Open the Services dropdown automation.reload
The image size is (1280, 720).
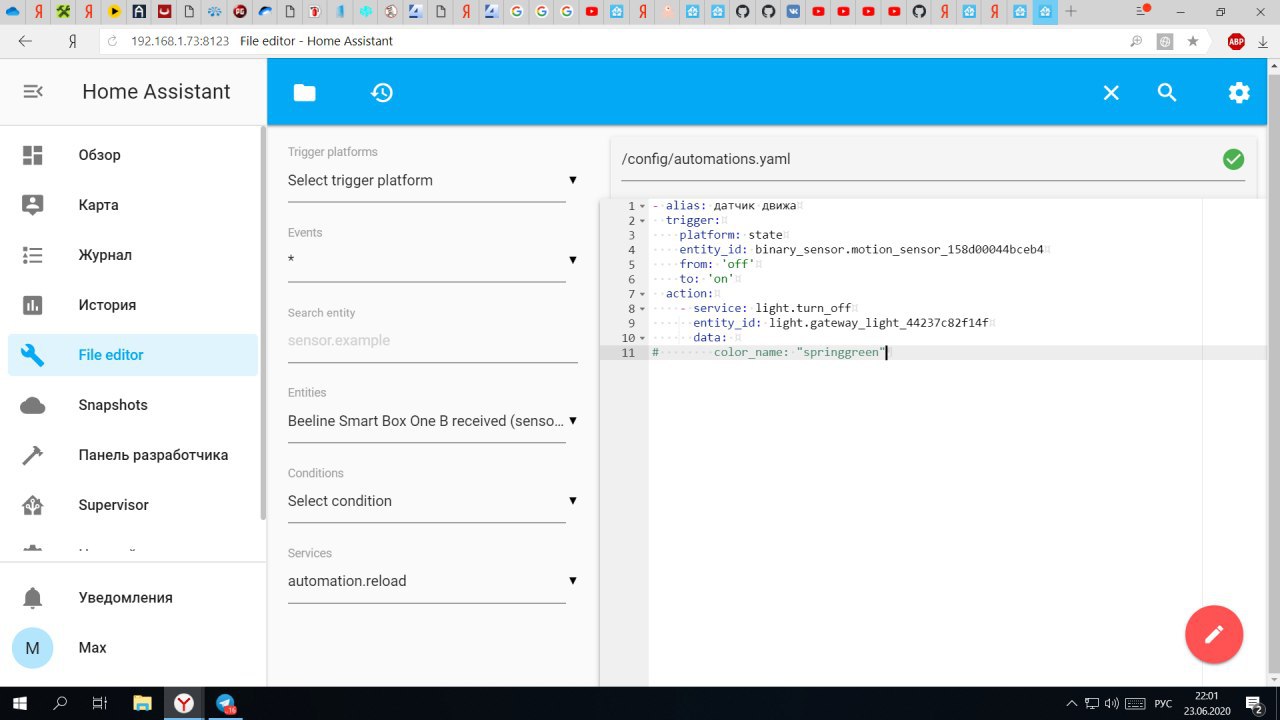coord(432,581)
